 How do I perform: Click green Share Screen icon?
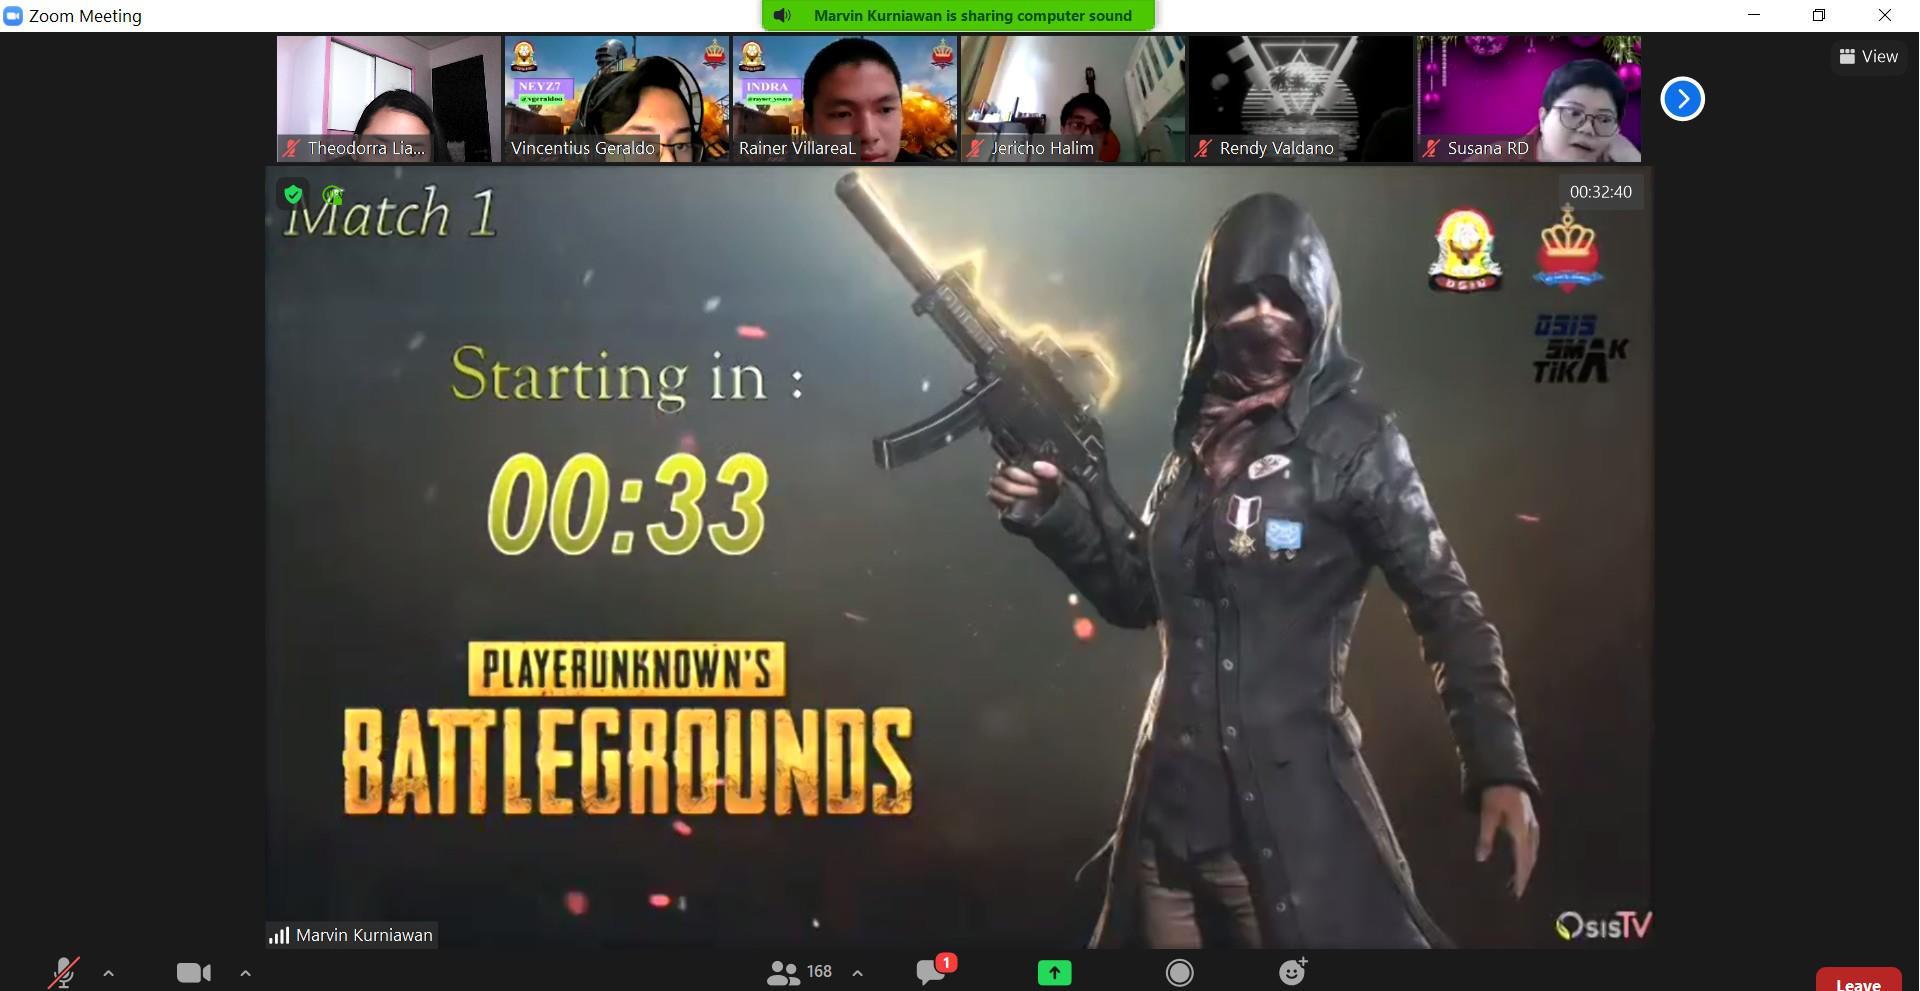1054,972
